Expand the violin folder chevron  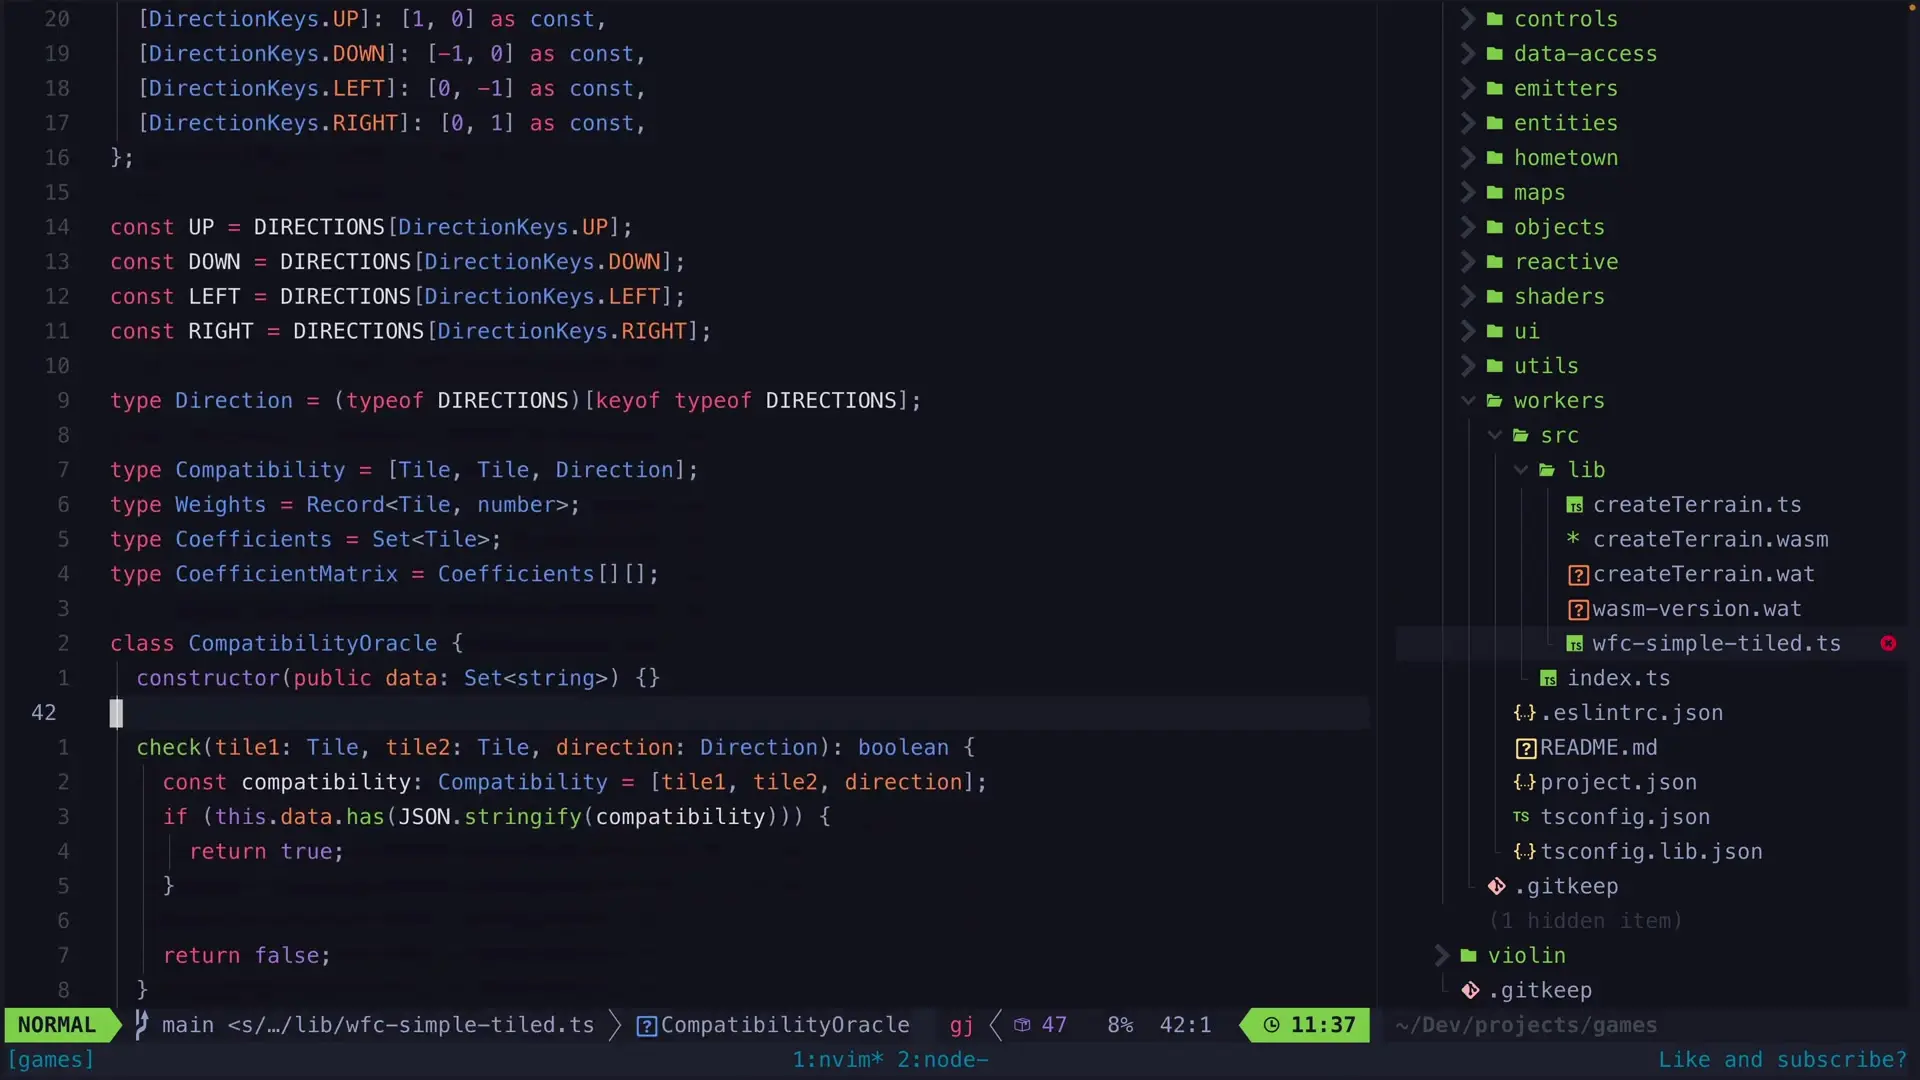(x=1441, y=955)
